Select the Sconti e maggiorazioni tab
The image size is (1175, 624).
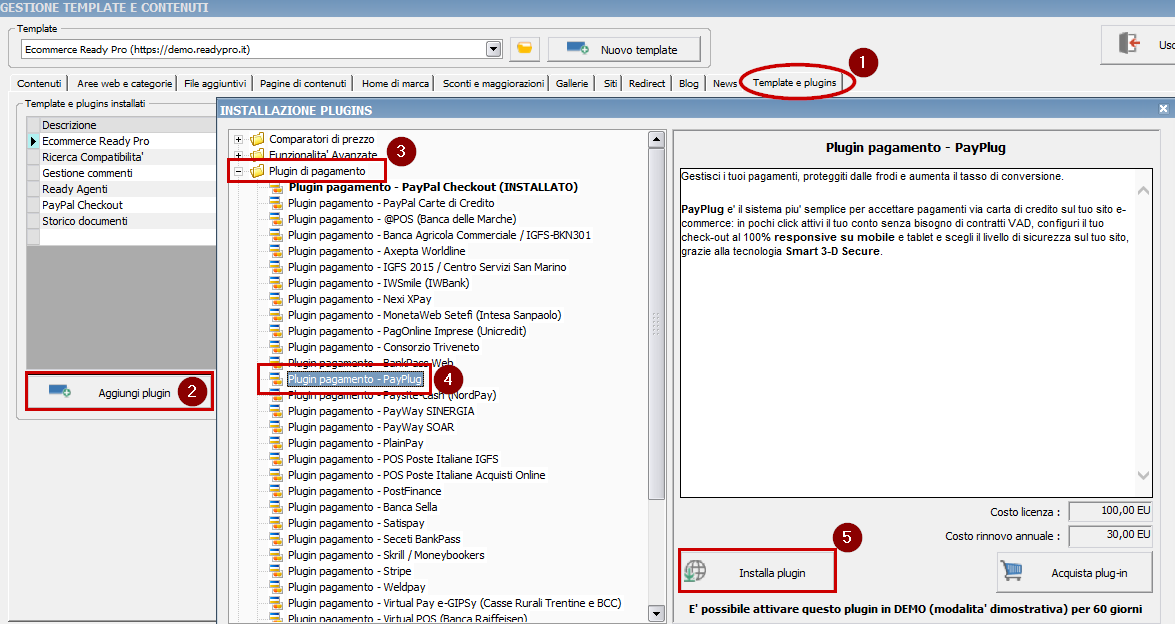(x=493, y=83)
